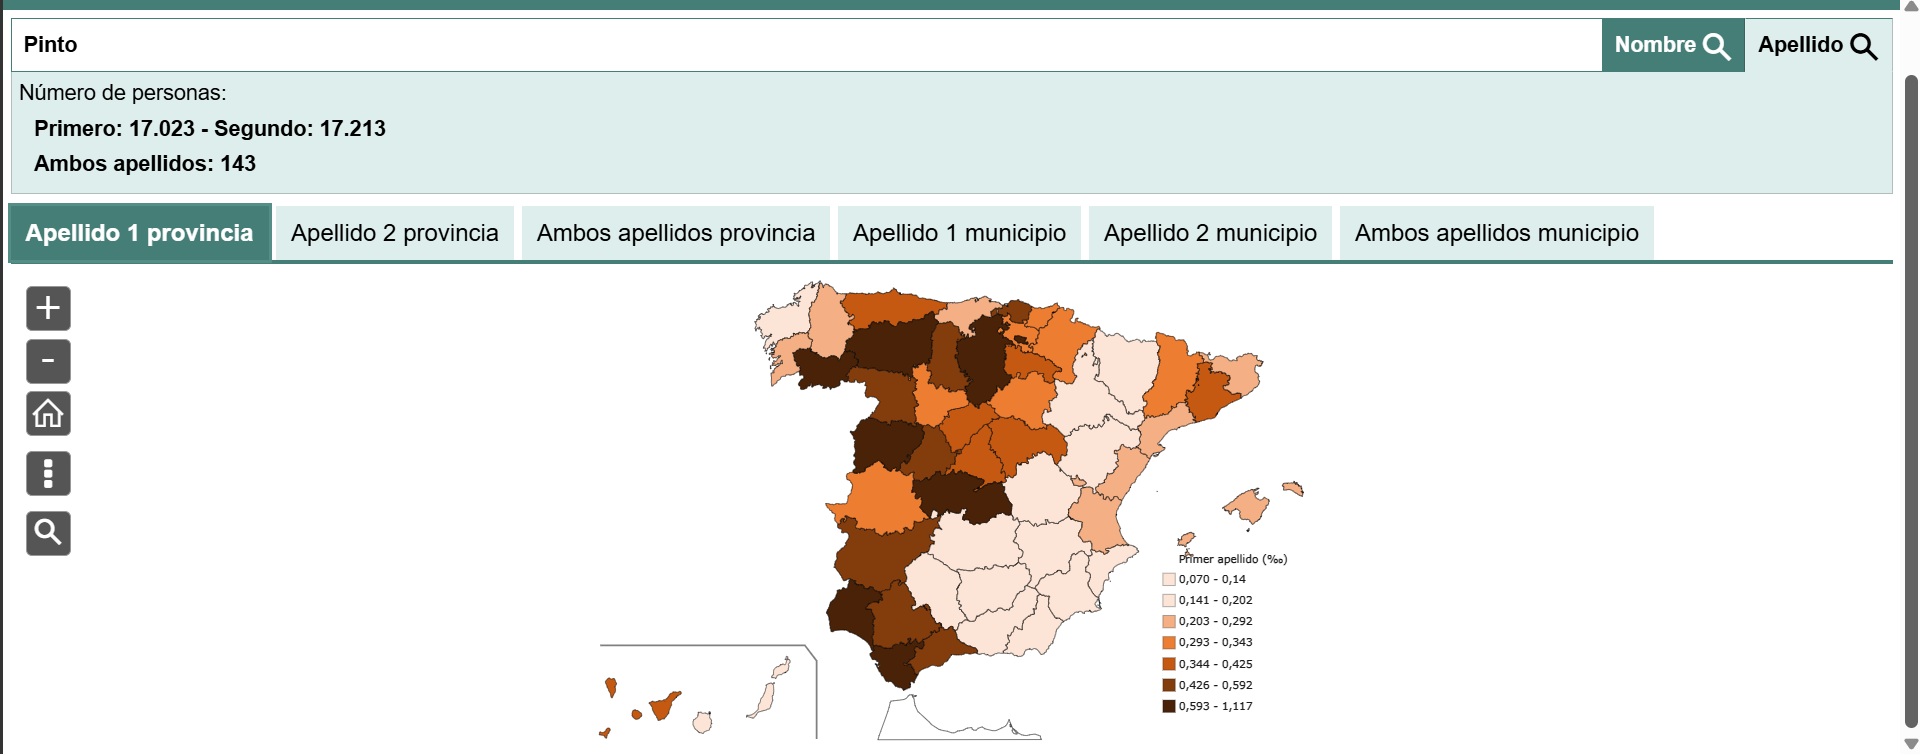Click the legend swatch for 0,293 - 0,343
Viewport: 1920px width, 754px height.
1168,643
